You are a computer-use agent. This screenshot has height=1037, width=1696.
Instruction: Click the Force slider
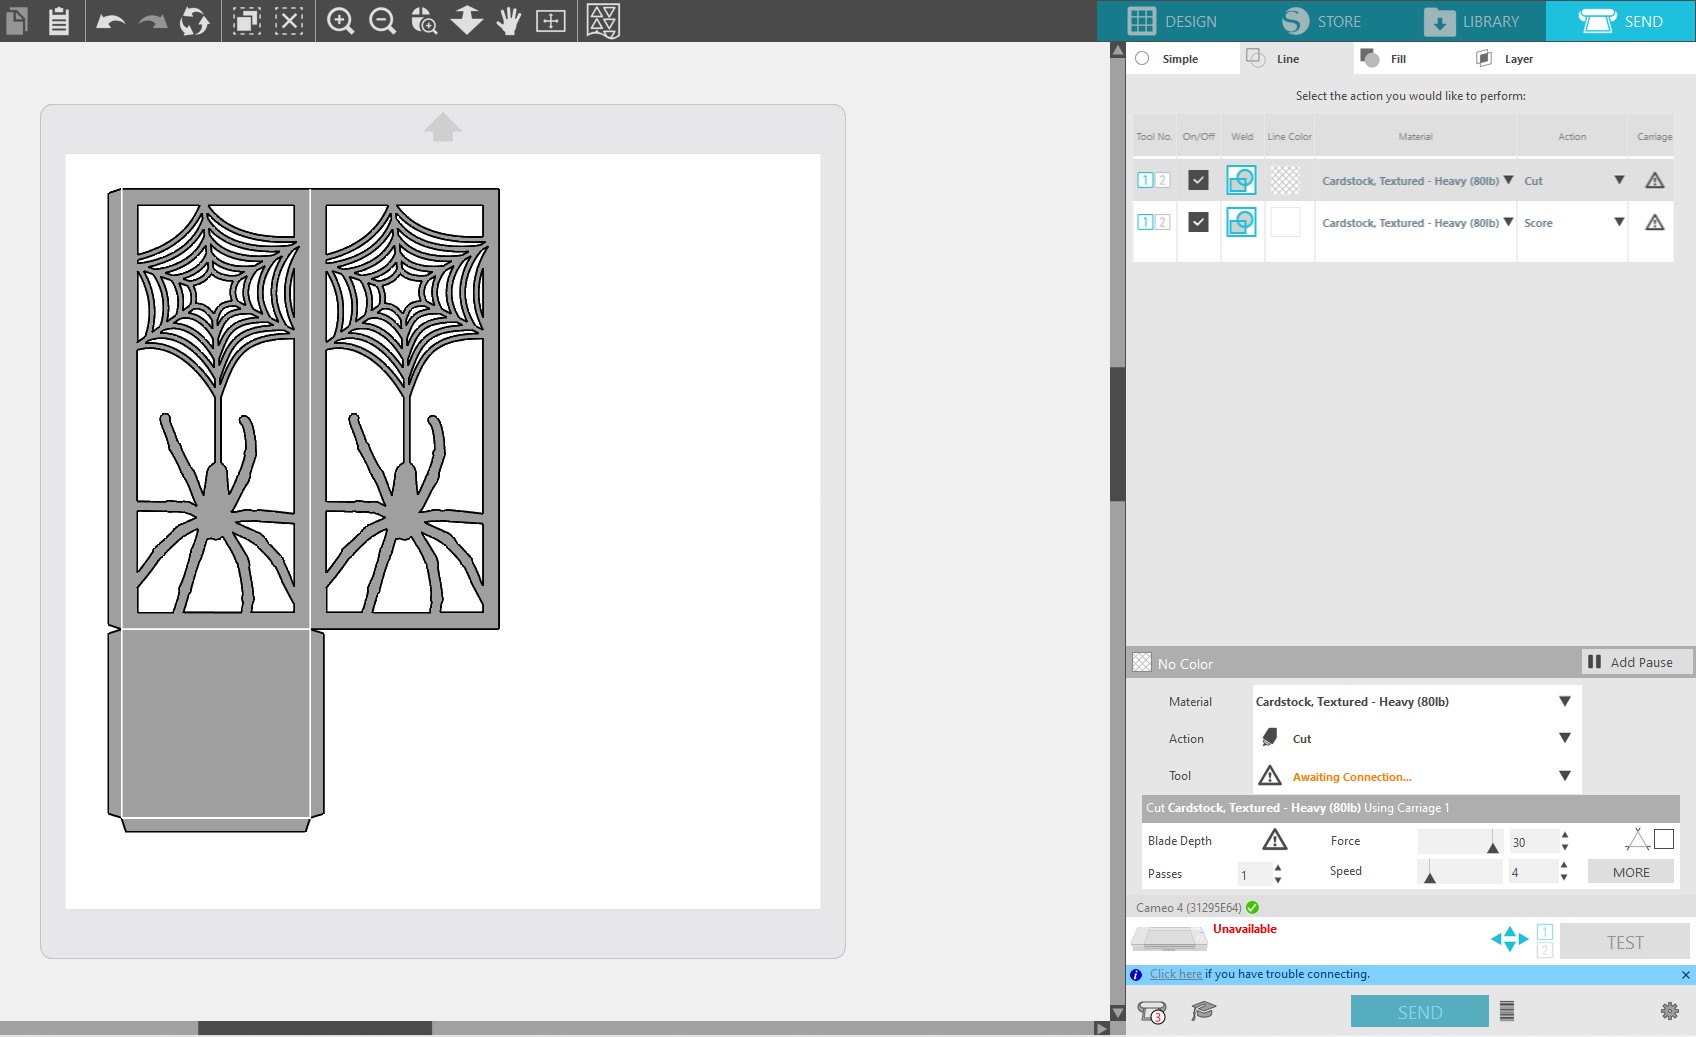[x=1460, y=842]
